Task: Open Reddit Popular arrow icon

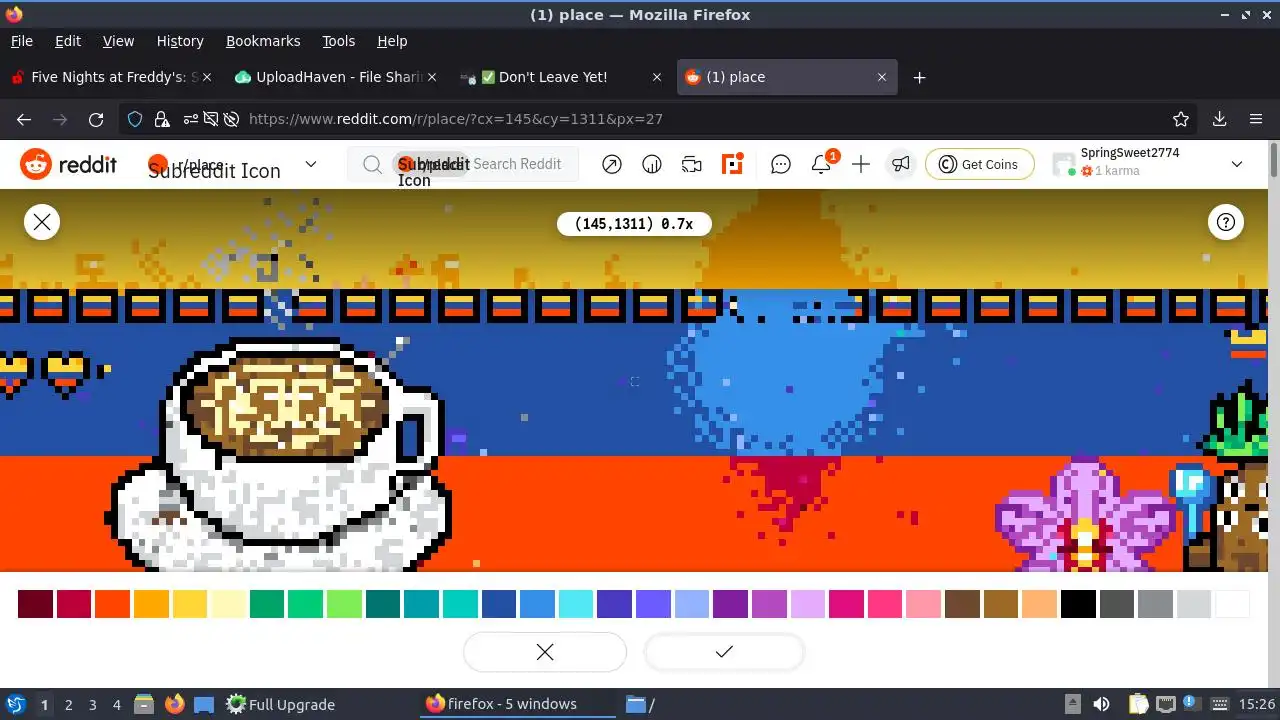Action: (x=612, y=164)
